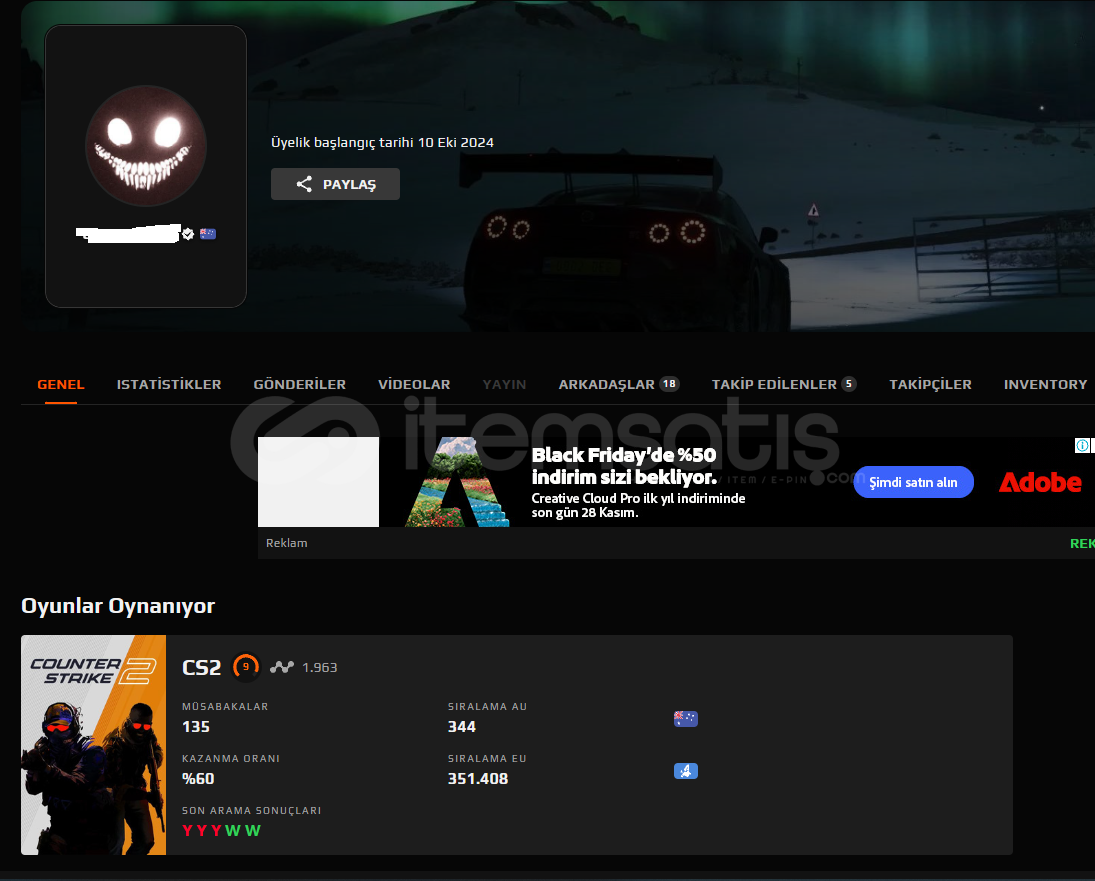The width and height of the screenshot is (1095, 881).
Task: Go to the VİDEOLAR tab
Action: (414, 385)
